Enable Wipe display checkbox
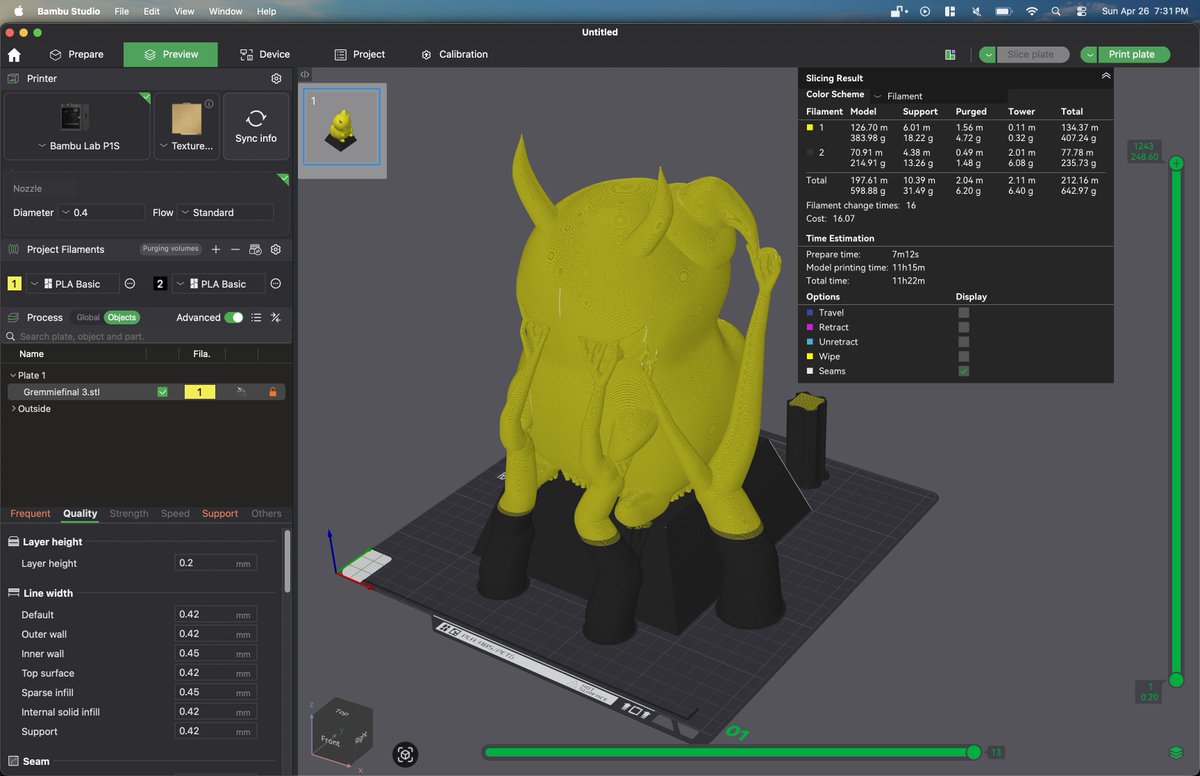This screenshot has height=776, width=1200. (x=964, y=356)
